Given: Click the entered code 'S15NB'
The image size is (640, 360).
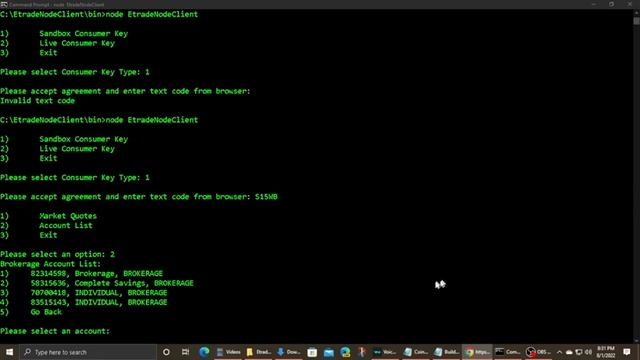Looking at the screenshot, I should (266, 197).
